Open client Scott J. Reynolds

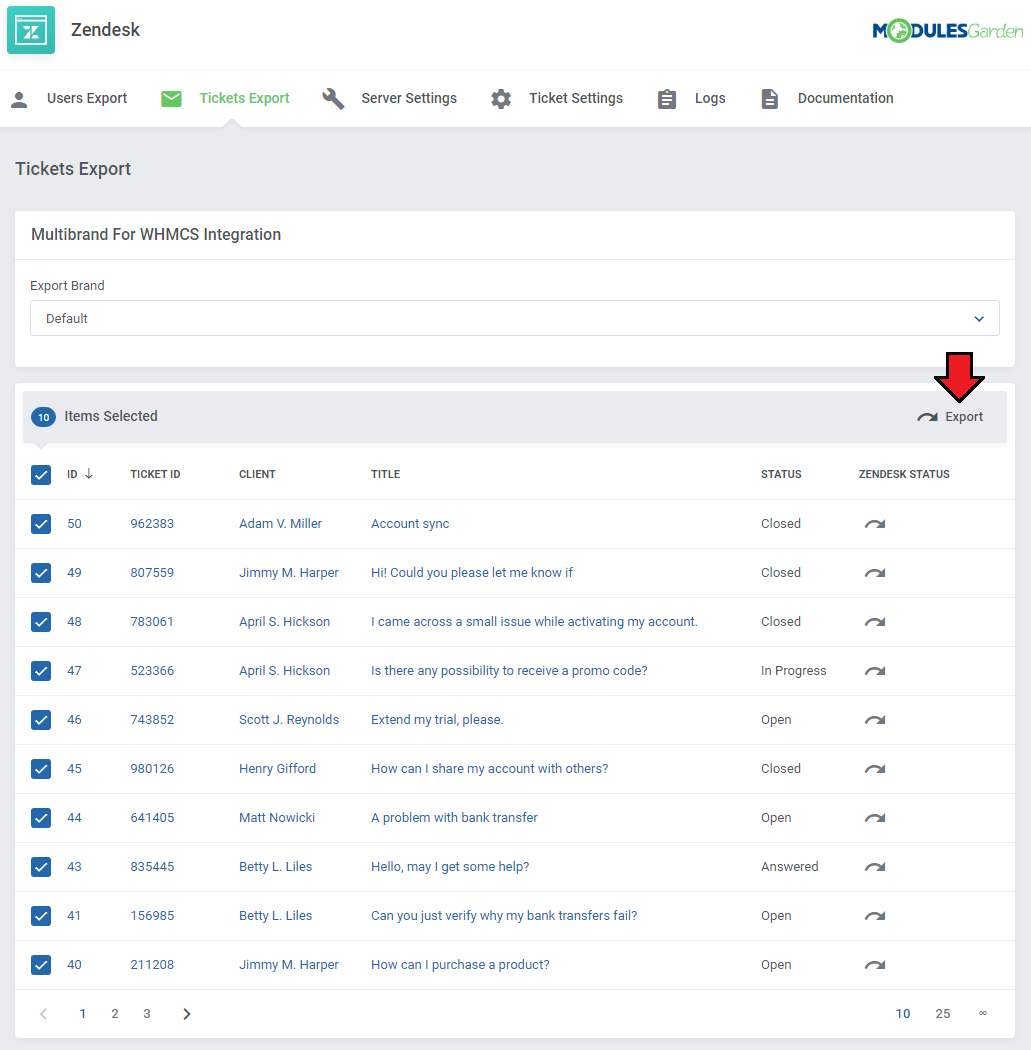(289, 720)
